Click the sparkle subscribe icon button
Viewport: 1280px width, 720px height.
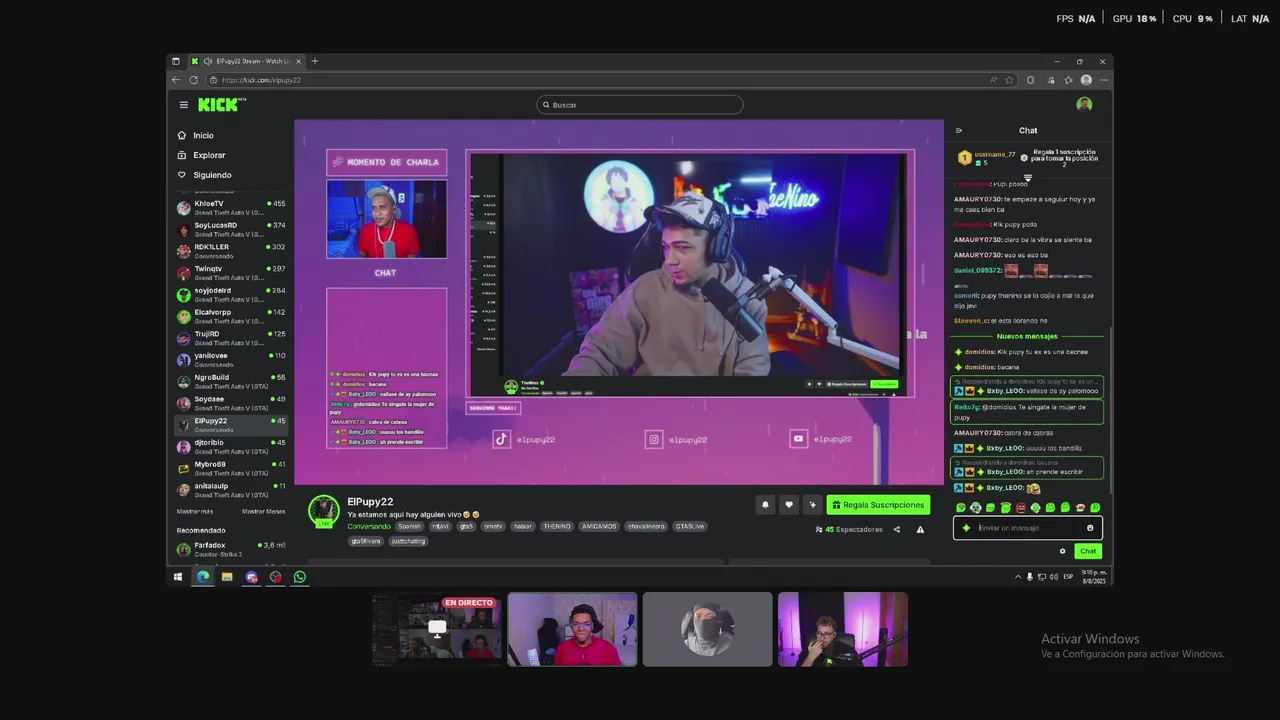812,505
